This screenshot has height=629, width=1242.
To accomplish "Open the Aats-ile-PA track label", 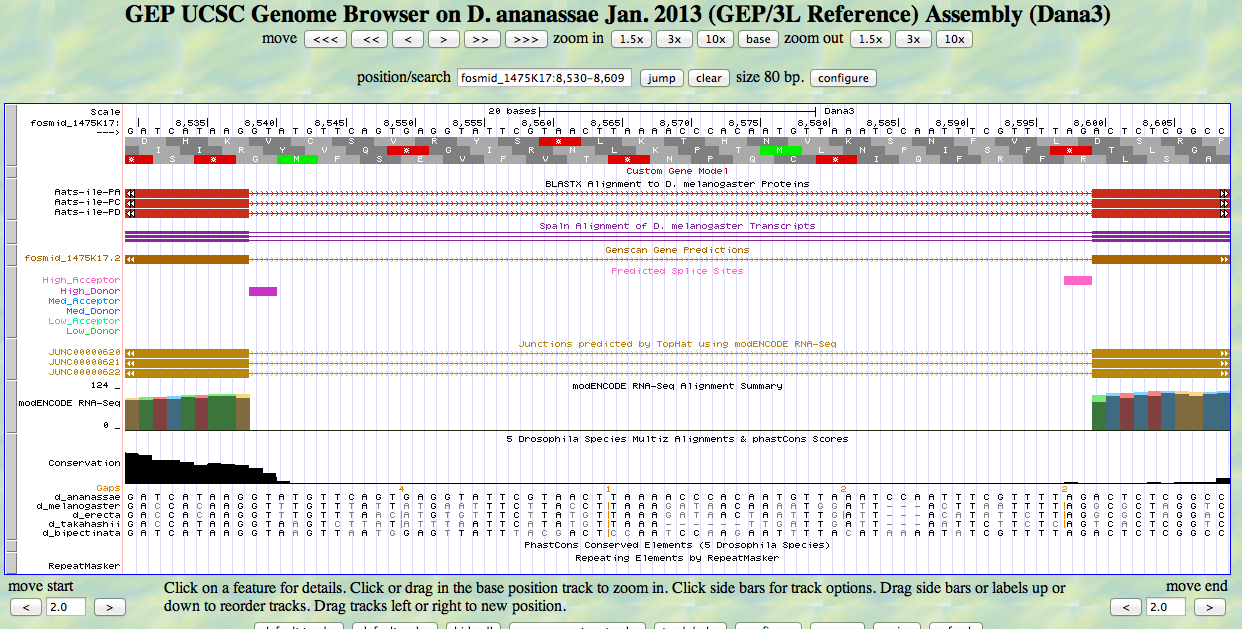I will pyautogui.click(x=87, y=192).
